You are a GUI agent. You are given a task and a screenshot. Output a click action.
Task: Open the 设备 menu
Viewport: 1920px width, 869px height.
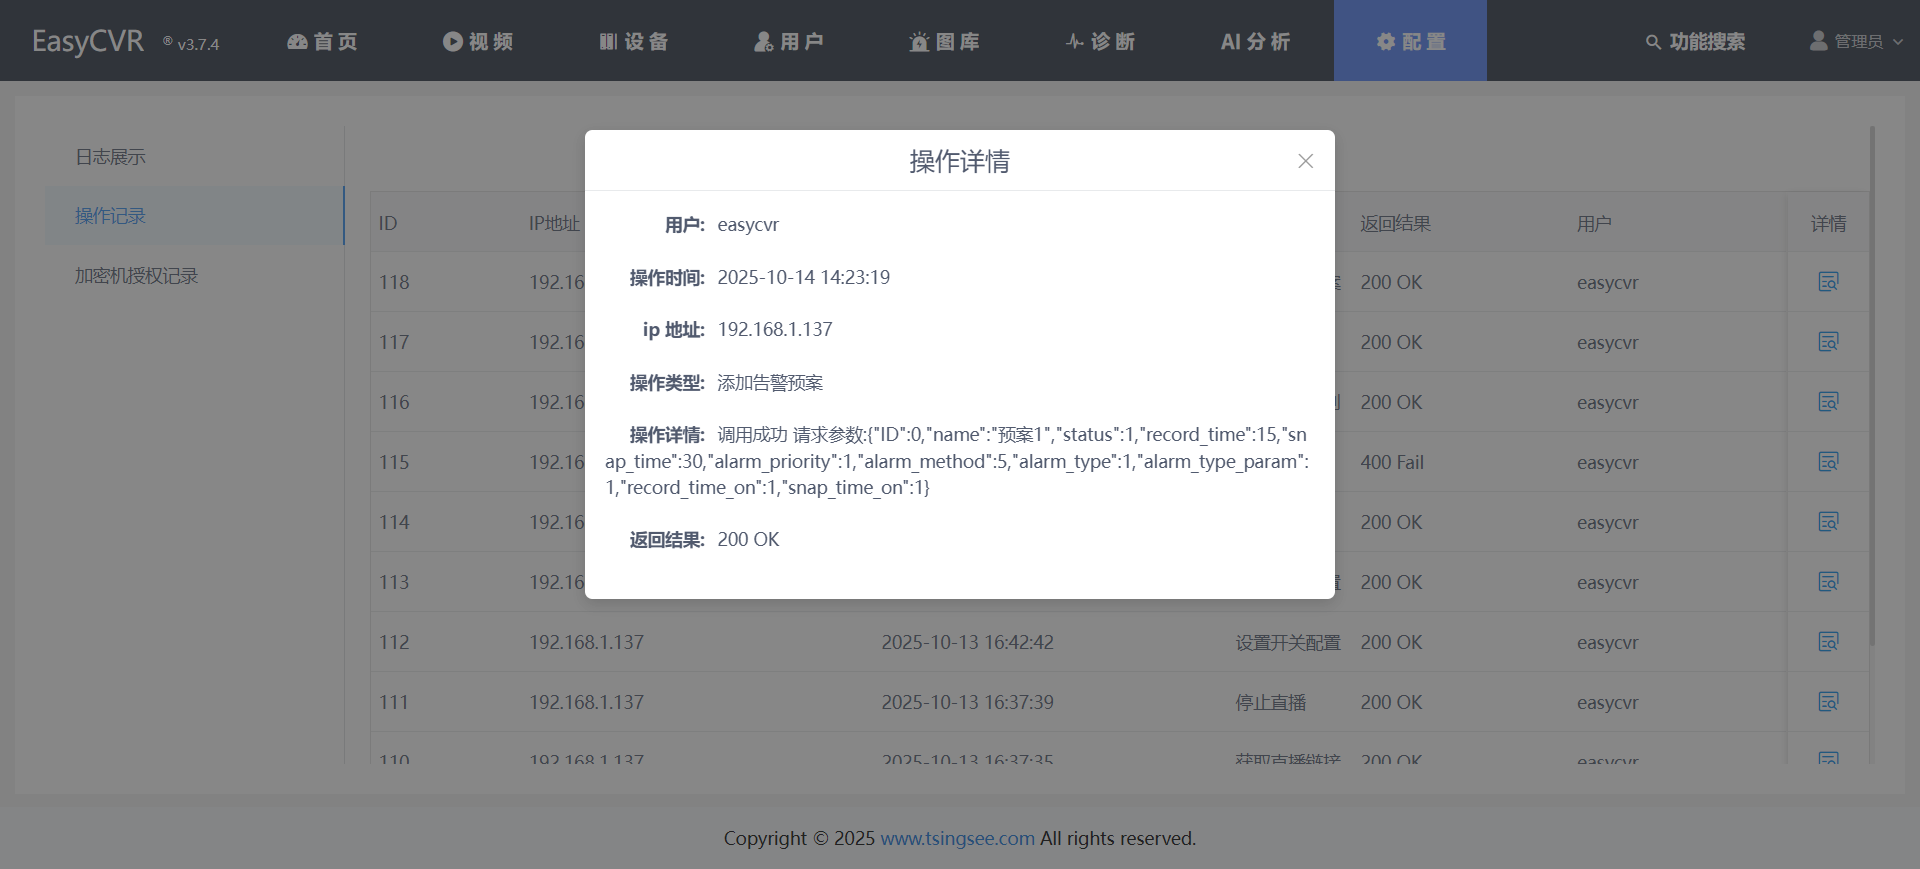(634, 41)
